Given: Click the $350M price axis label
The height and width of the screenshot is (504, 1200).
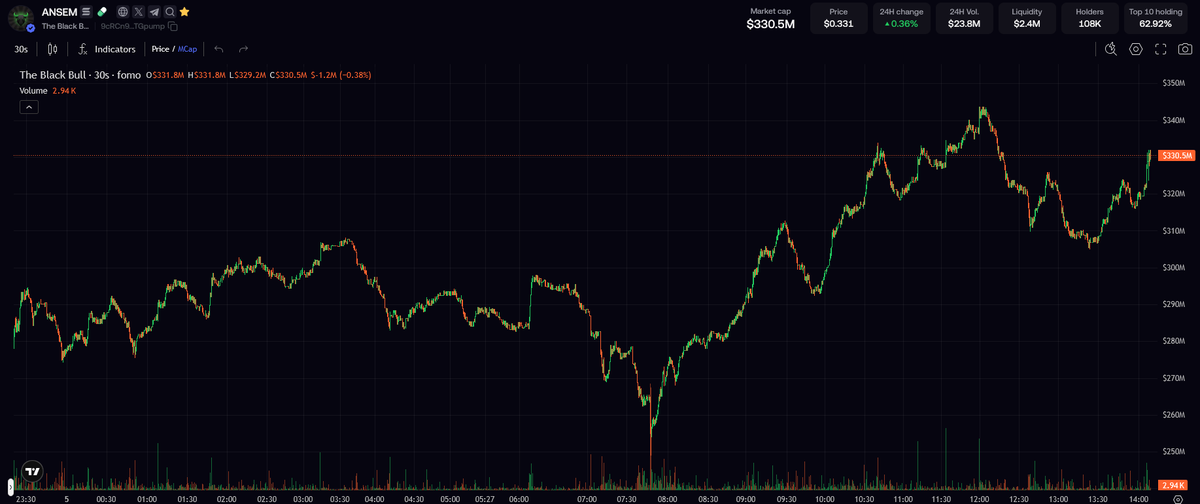Looking at the screenshot, I should tap(1173, 82).
